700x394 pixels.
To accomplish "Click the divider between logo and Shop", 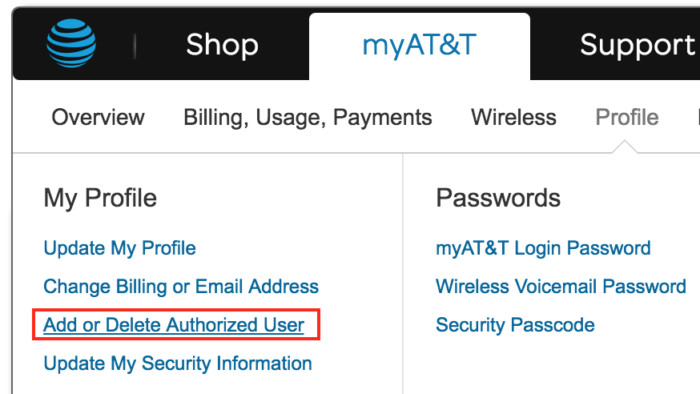I will tap(134, 46).
